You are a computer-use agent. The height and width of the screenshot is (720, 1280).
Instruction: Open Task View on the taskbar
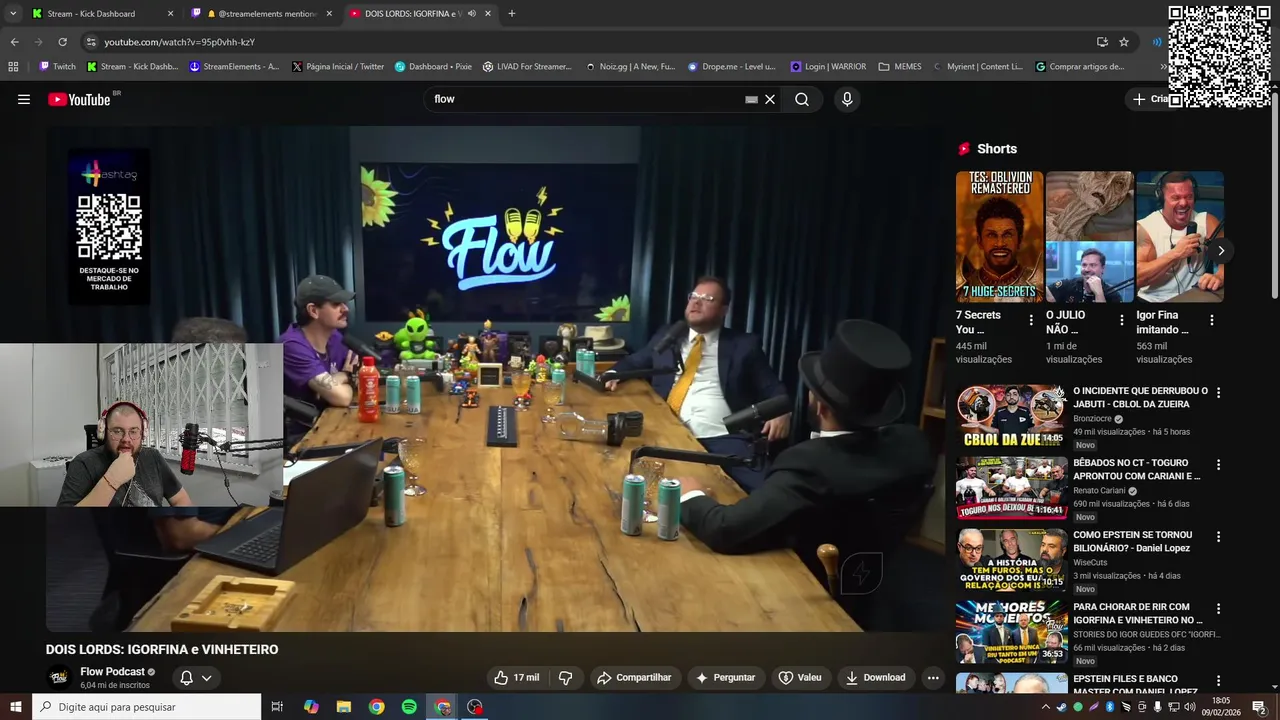(x=278, y=707)
